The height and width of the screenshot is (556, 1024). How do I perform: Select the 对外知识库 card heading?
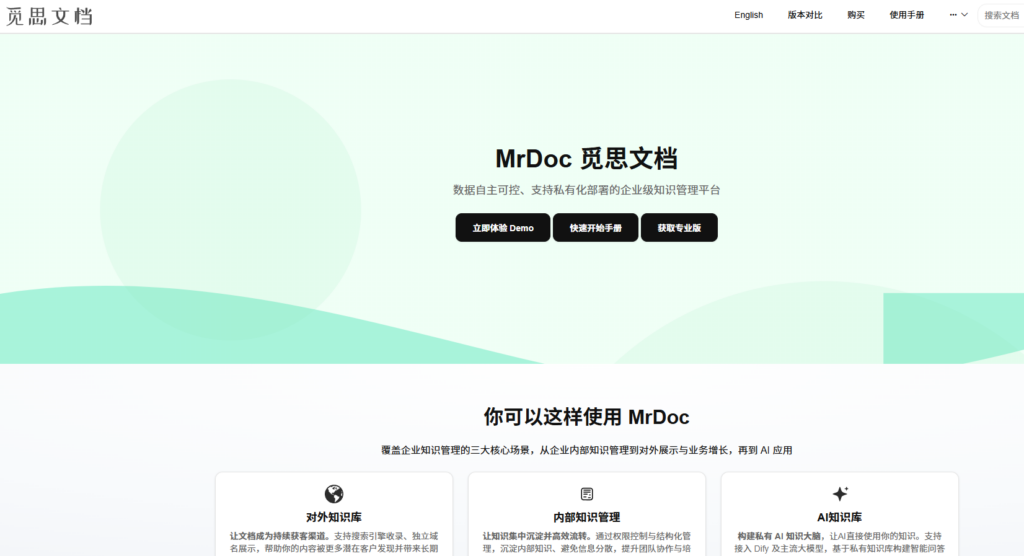coord(334,517)
